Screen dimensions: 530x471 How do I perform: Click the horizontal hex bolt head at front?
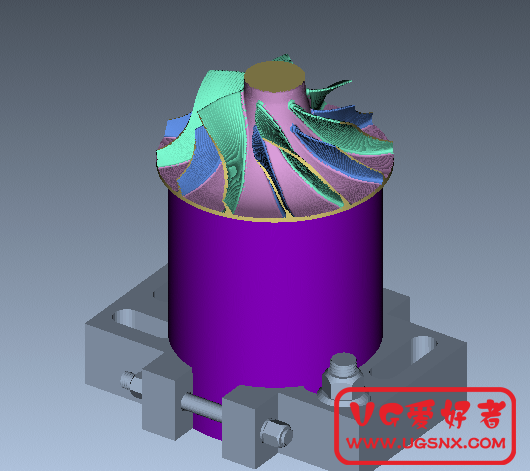pos(276,433)
